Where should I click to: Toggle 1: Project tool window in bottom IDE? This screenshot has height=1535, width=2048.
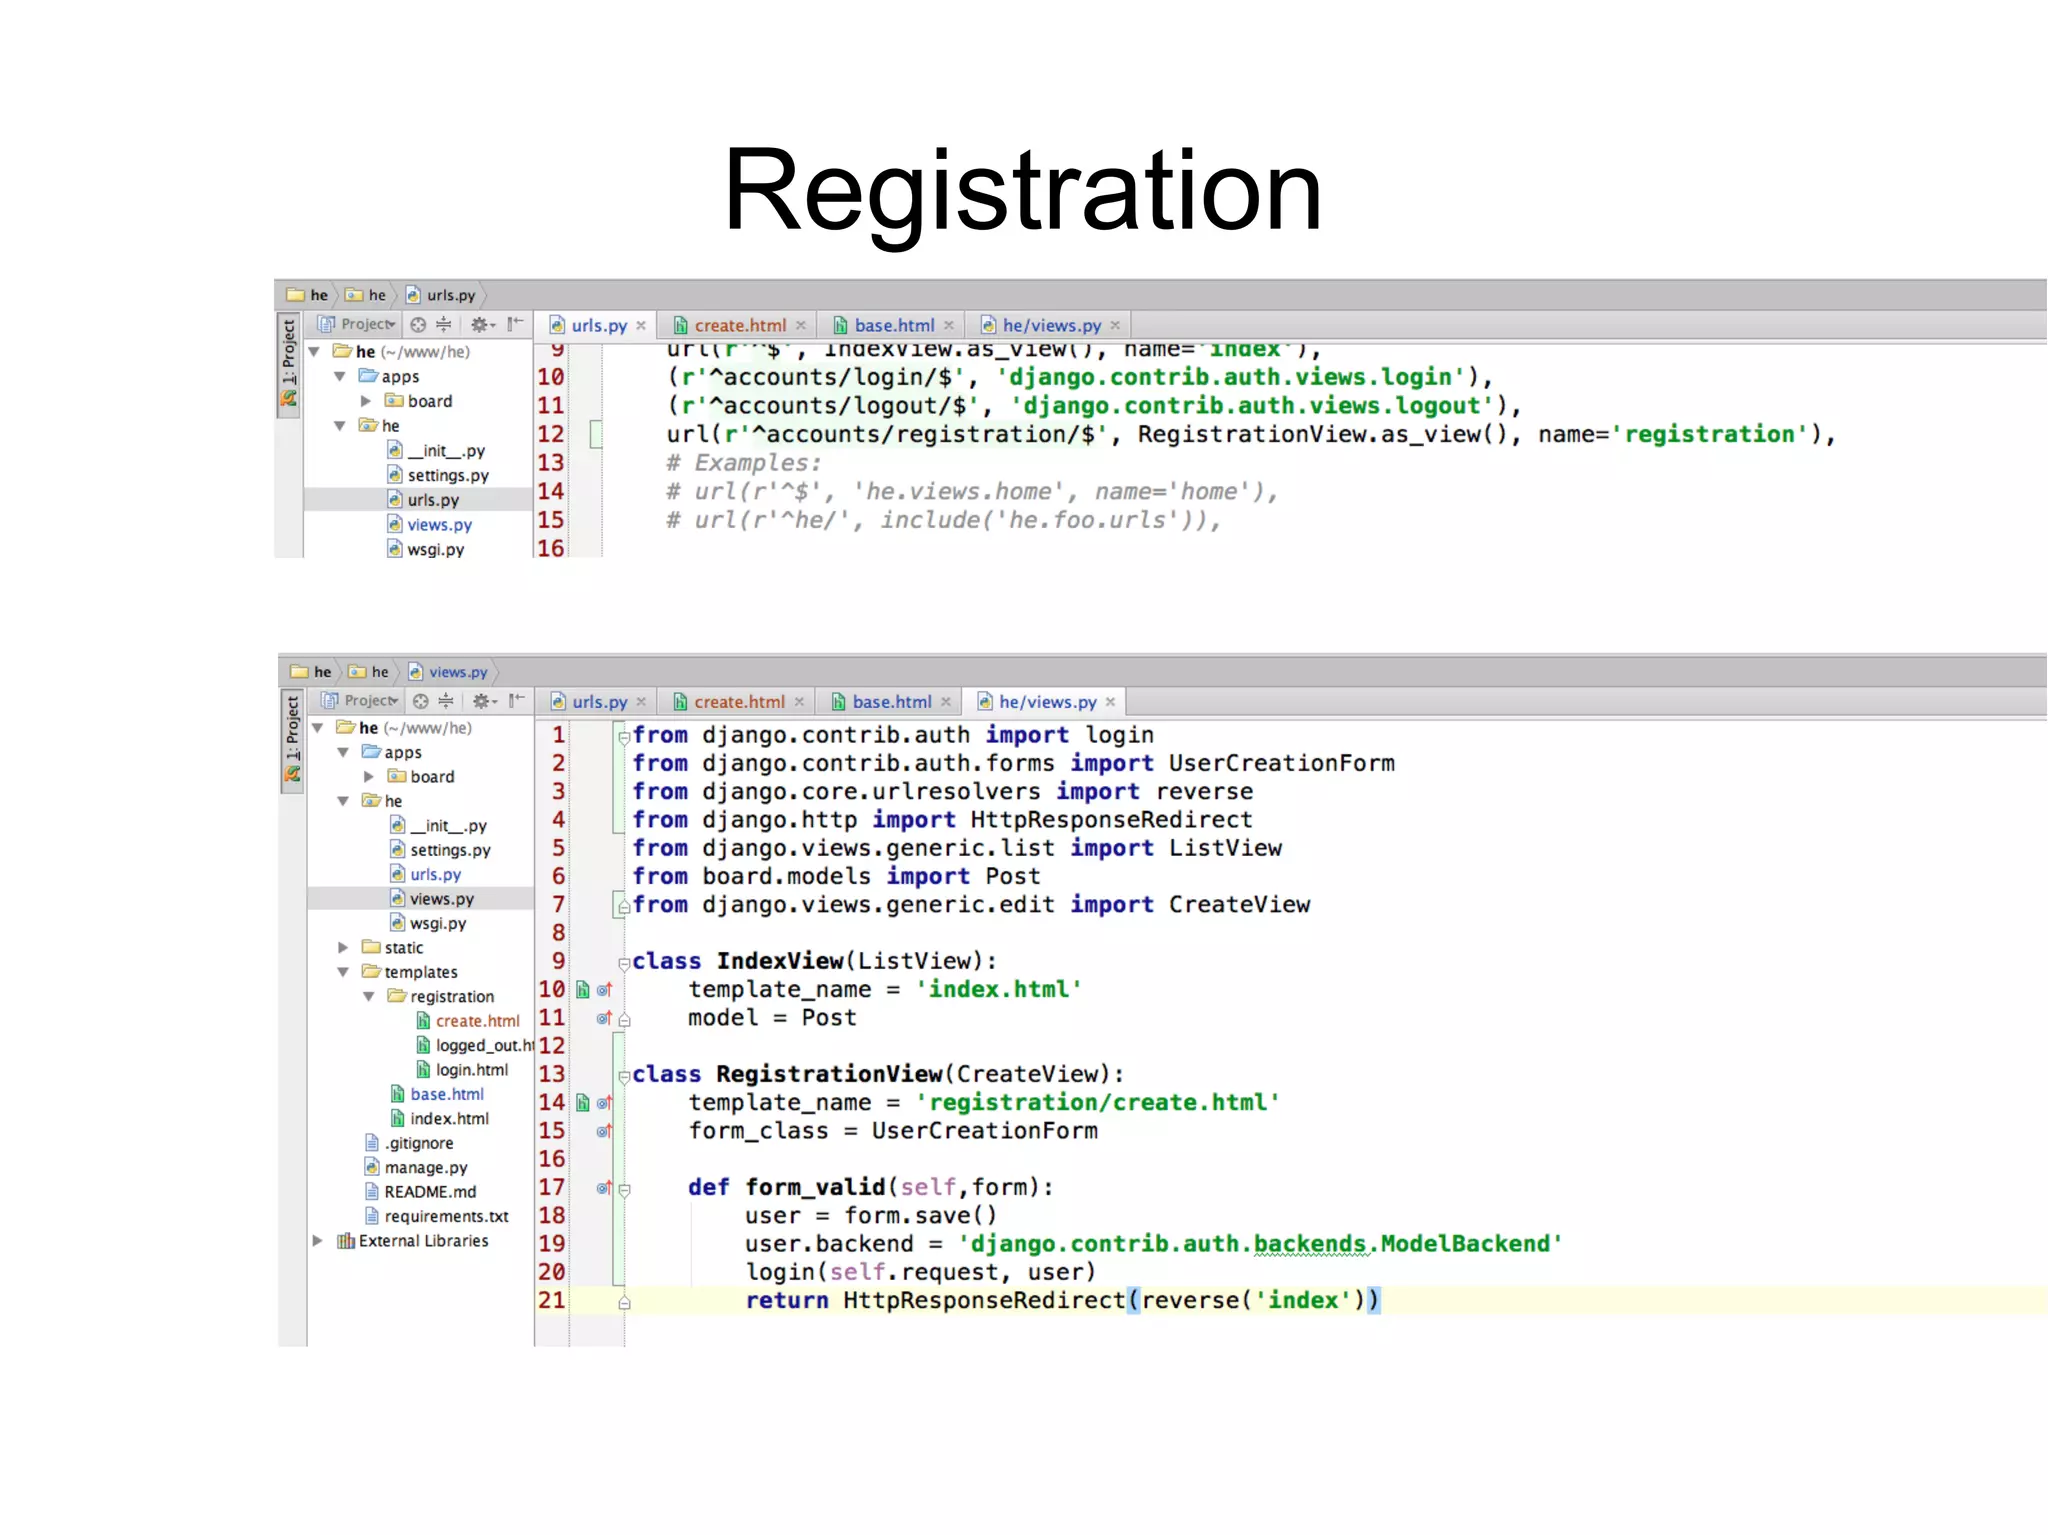(x=291, y=741)
